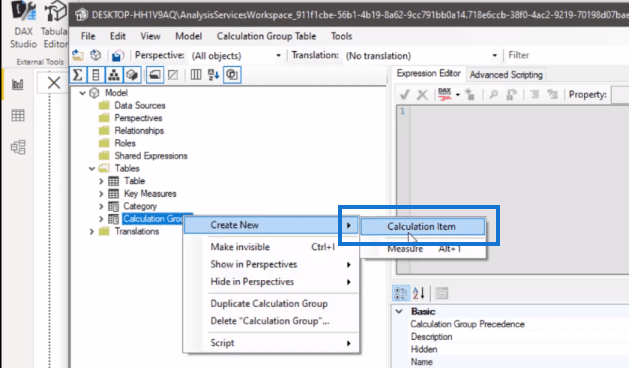Open the Edit menu
Screen dimensions: 629x368
(x=118, y=36)
